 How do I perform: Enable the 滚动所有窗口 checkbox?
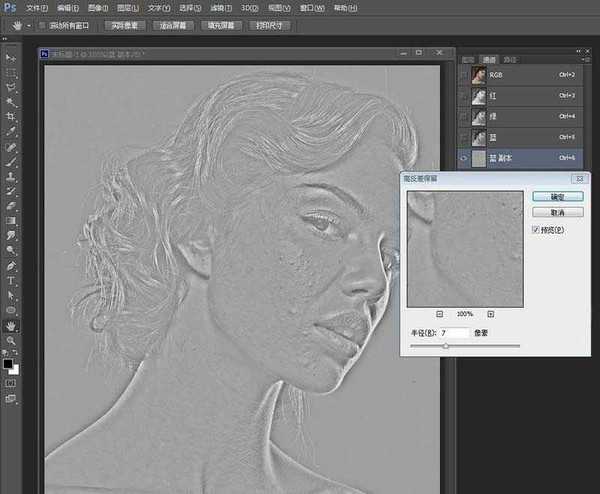click(41, 25)
